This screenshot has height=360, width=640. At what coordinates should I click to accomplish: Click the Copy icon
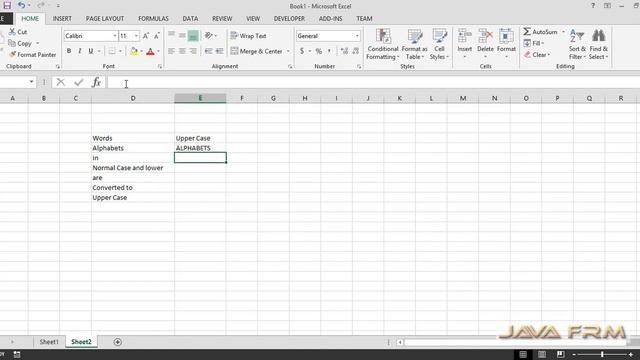point(12,43)
